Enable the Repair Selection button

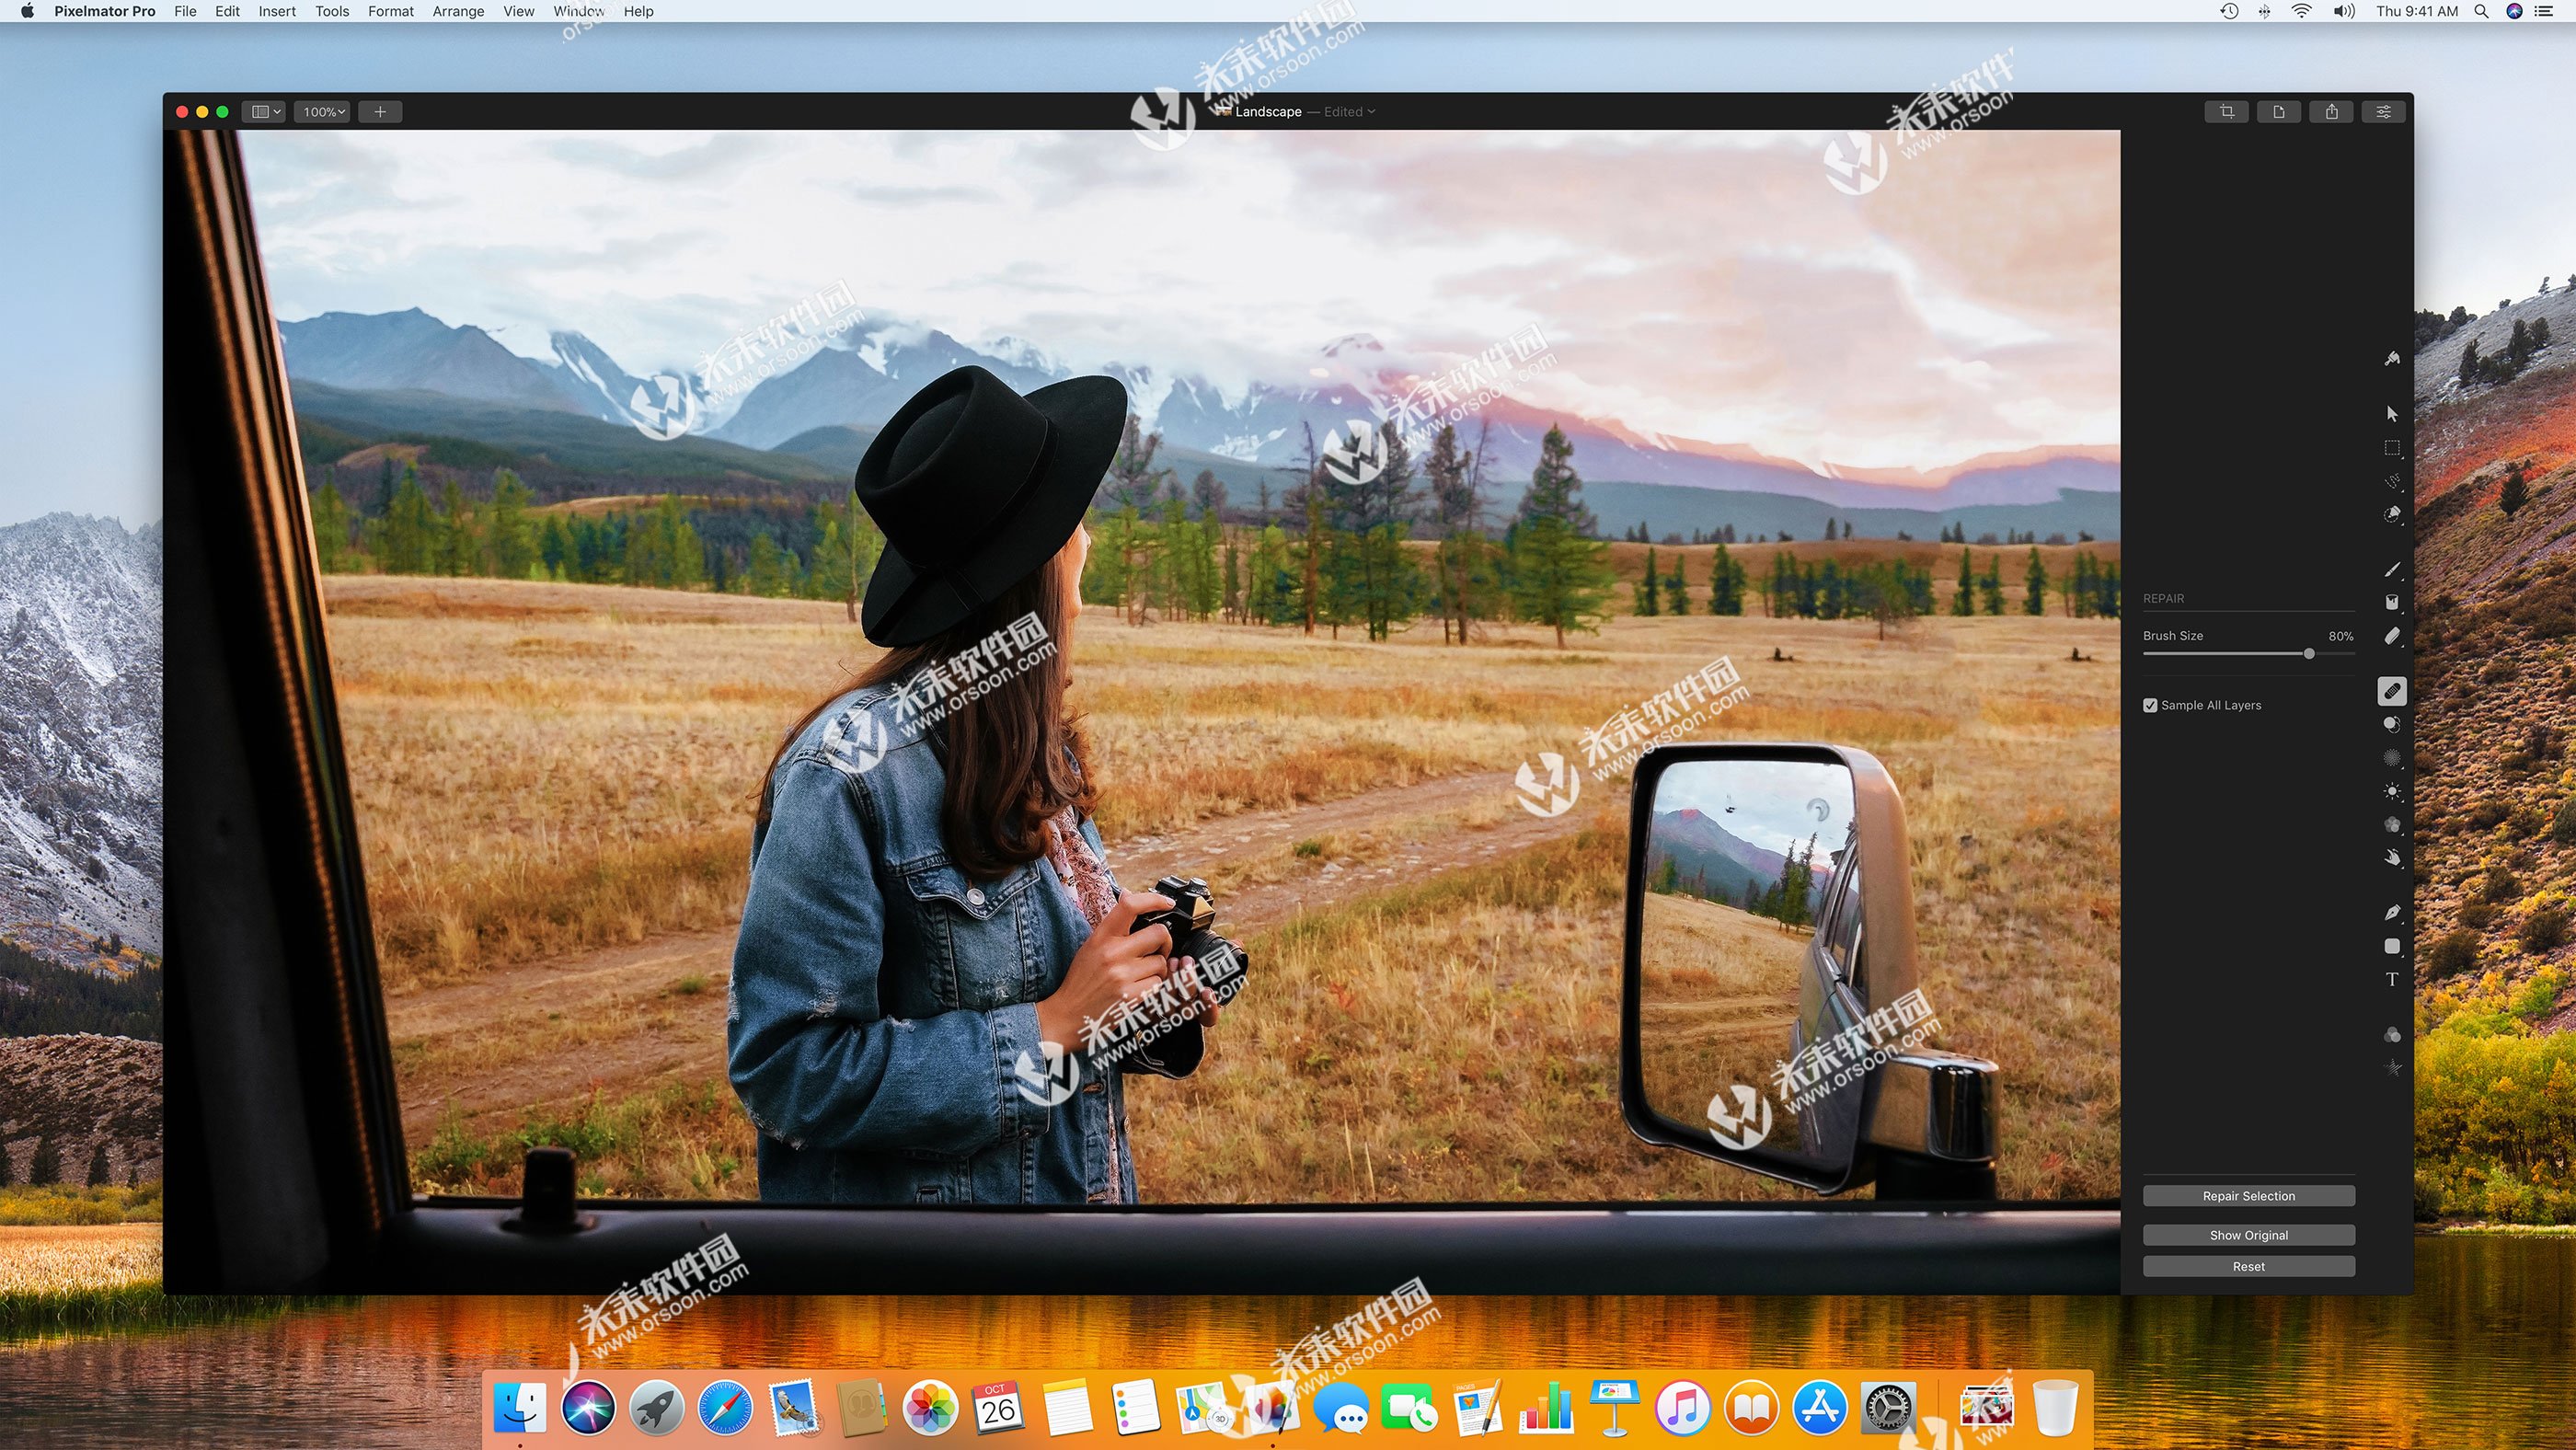click(2247, 1195)
